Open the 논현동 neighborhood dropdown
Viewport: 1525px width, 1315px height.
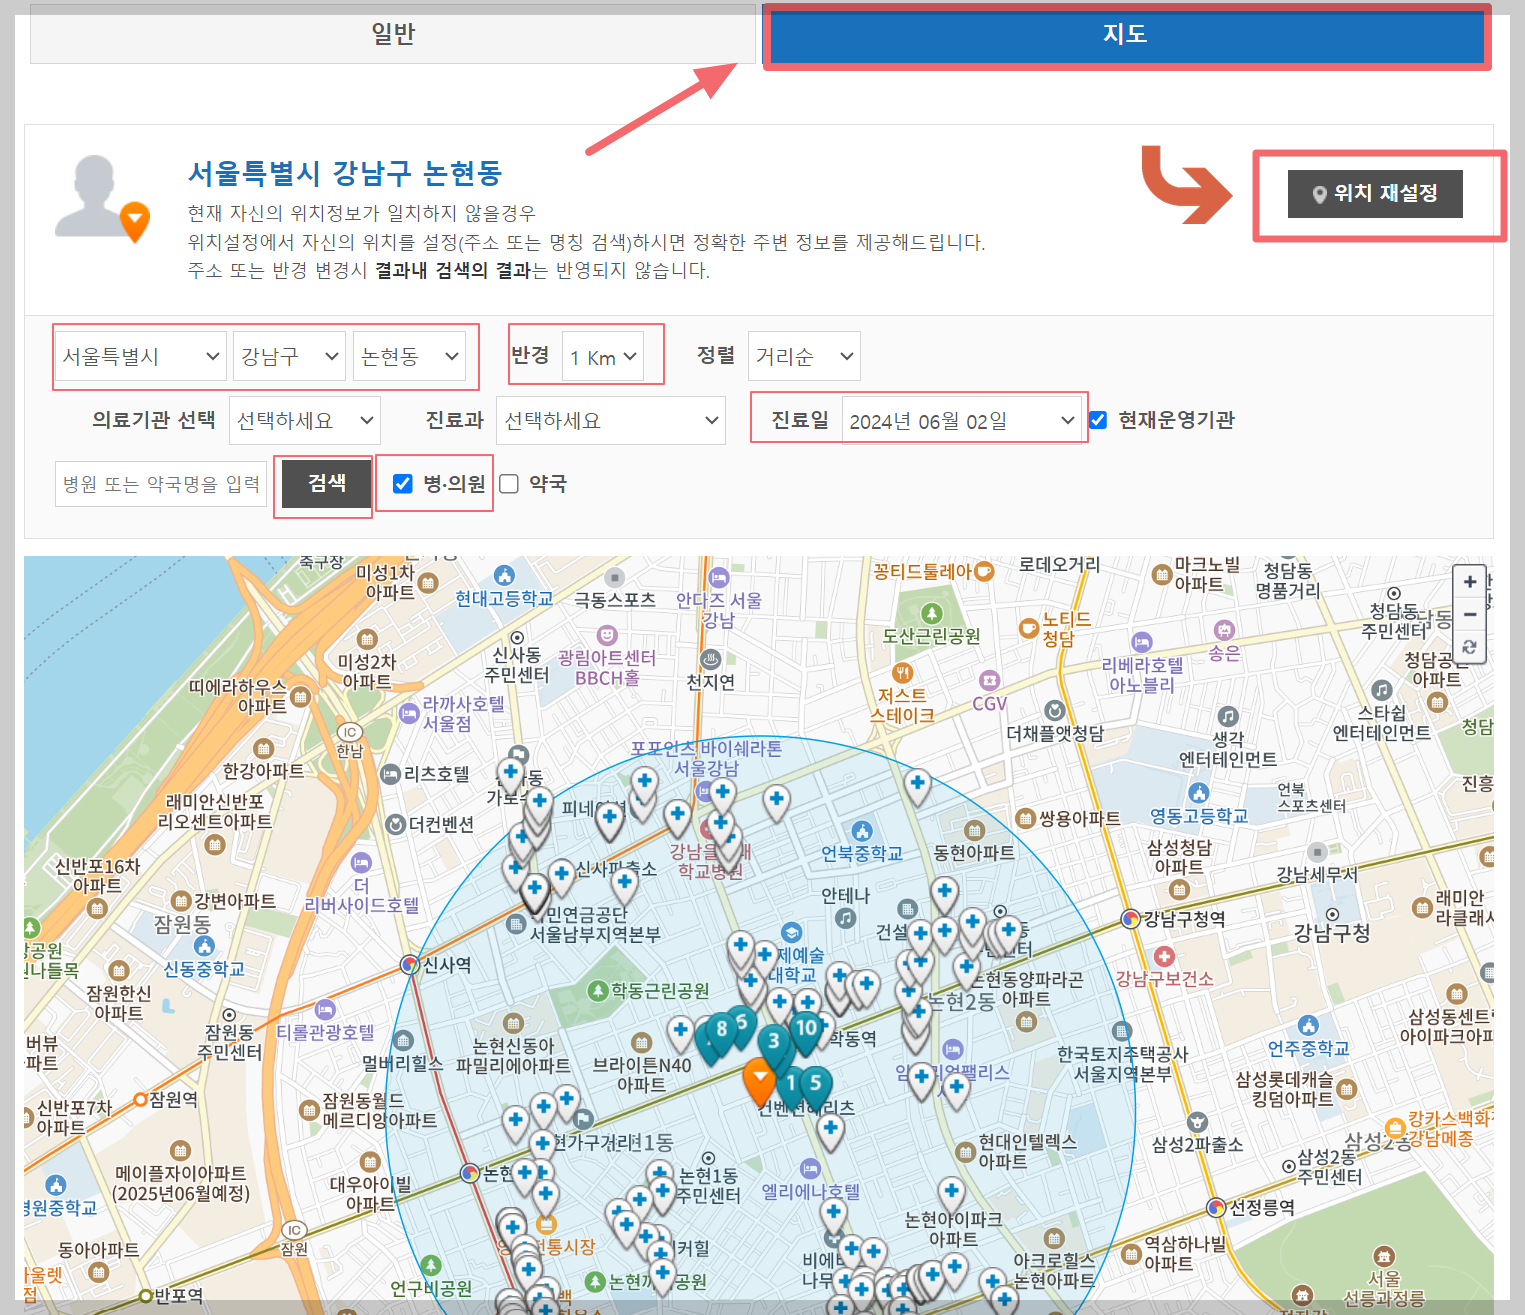(409, 356)
